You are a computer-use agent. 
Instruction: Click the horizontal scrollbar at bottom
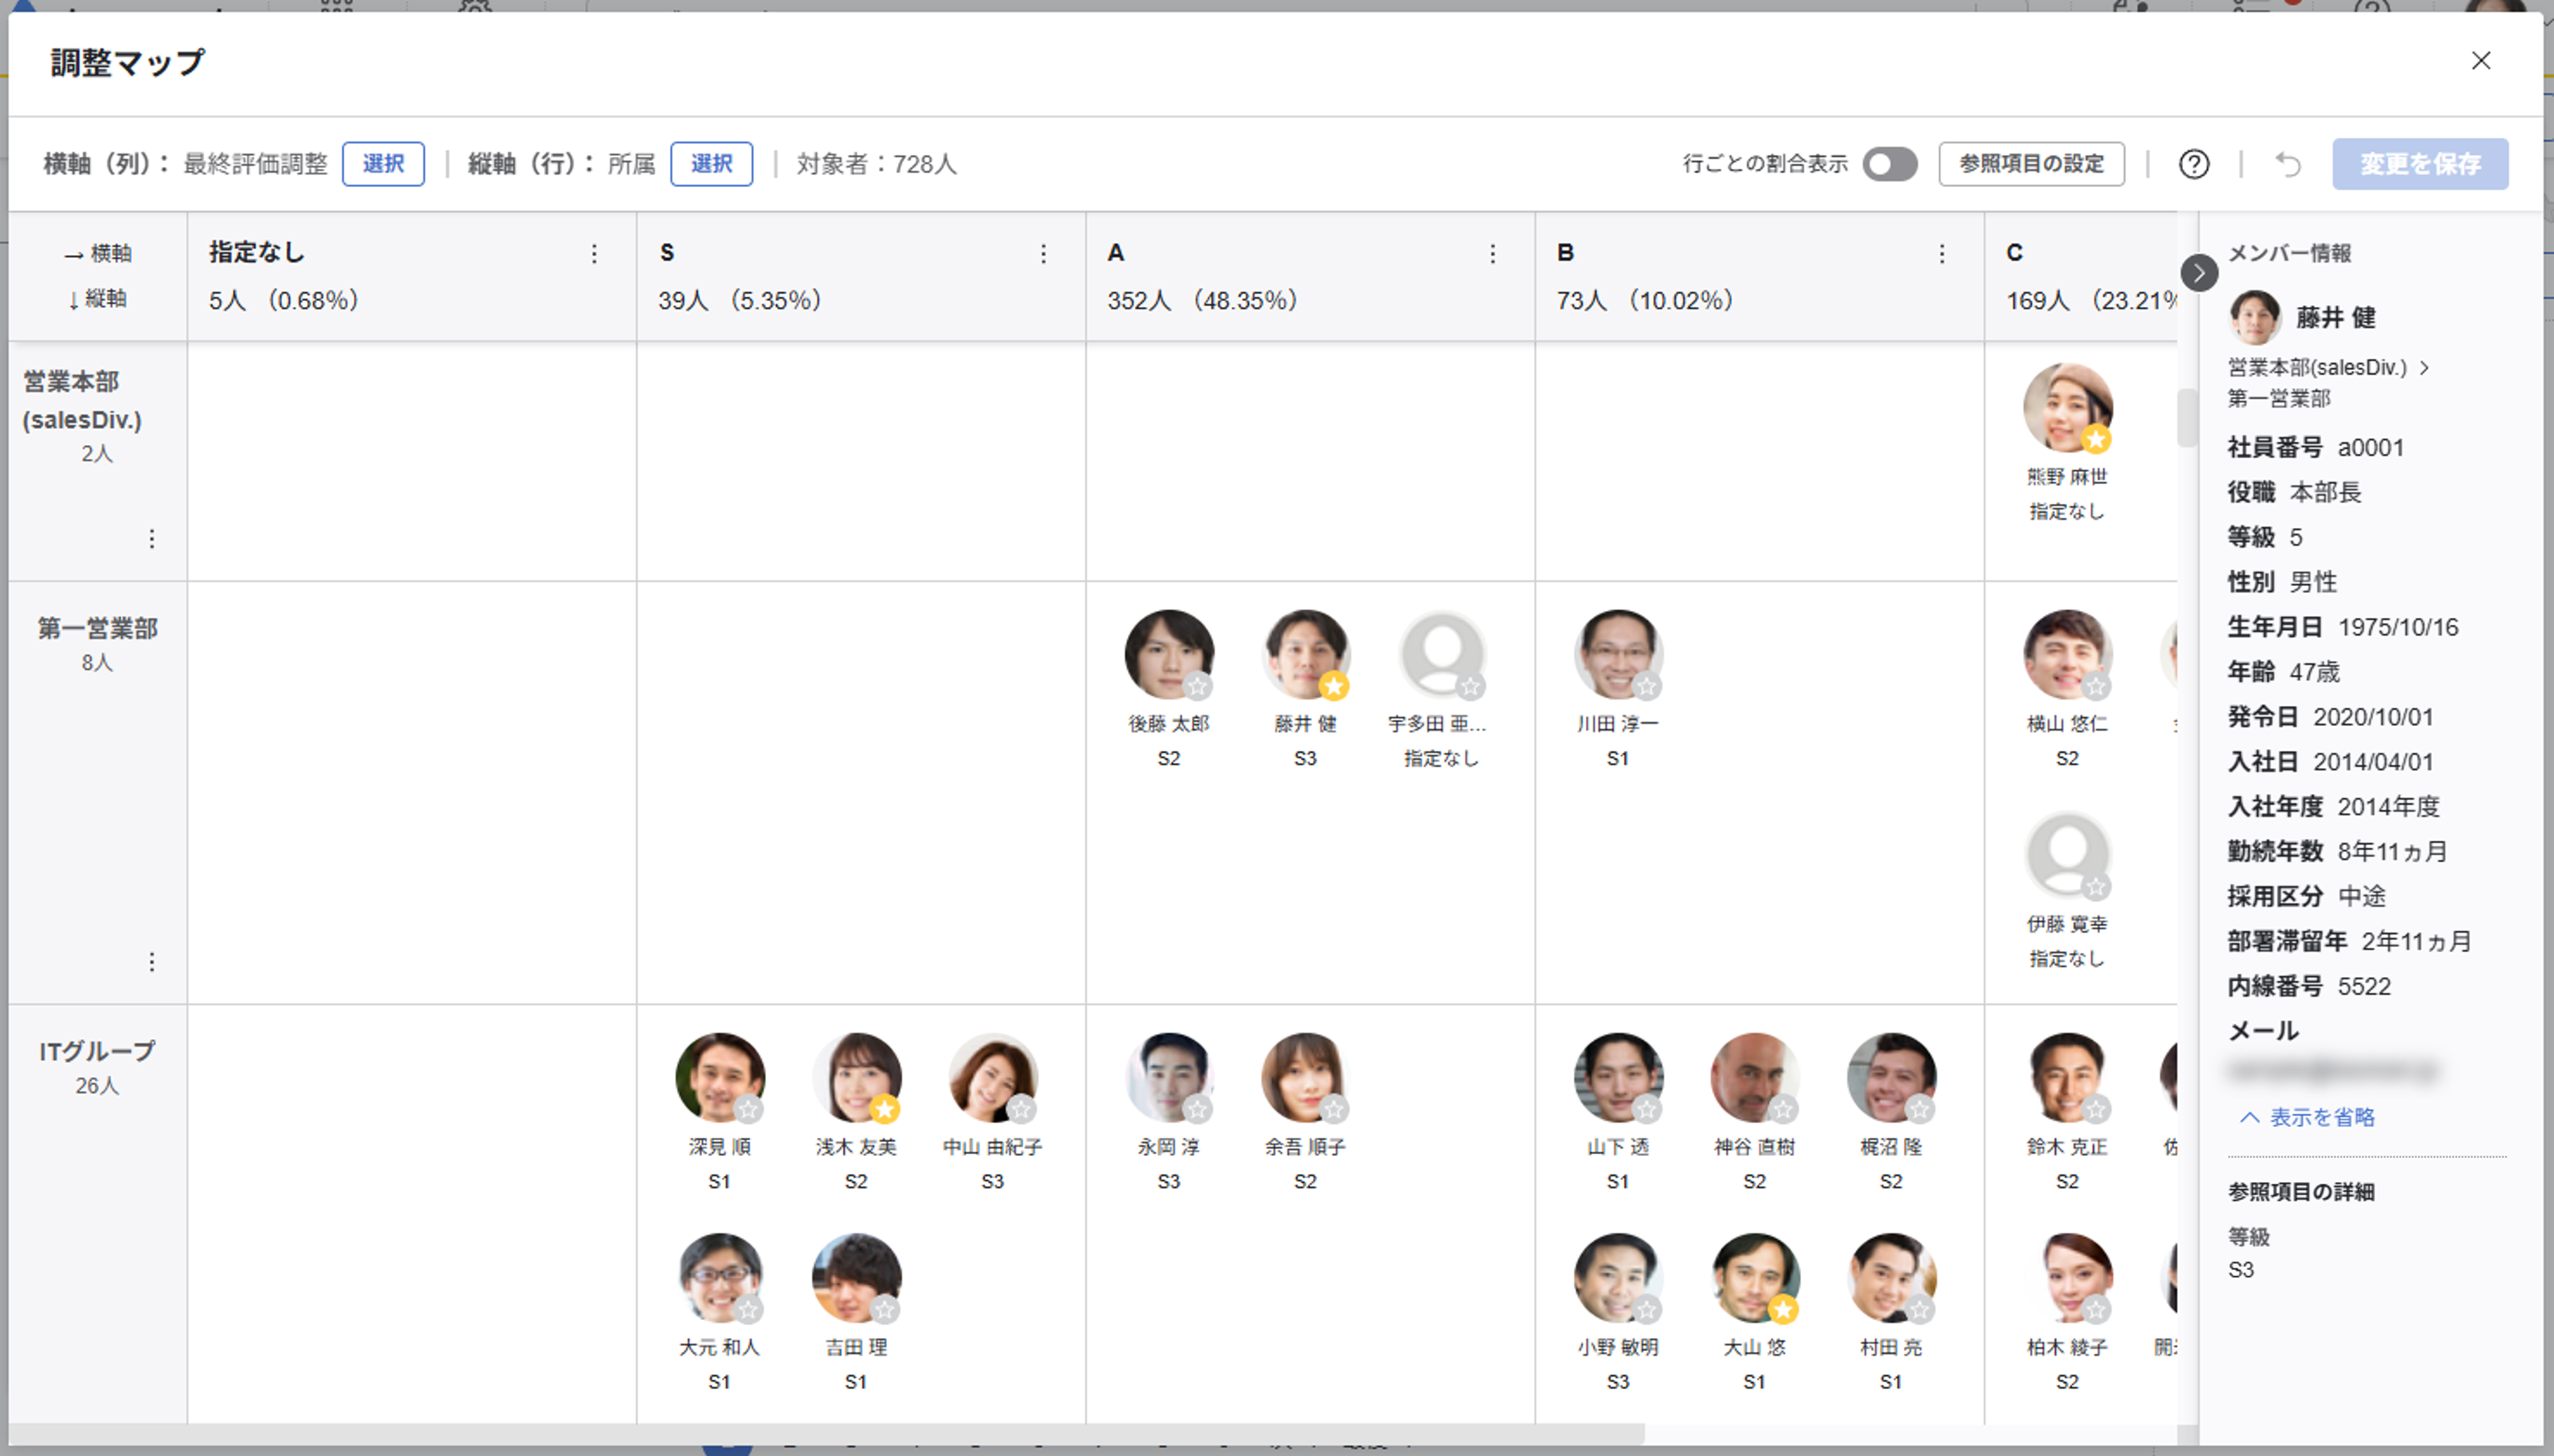click(x=826, y=1434)
